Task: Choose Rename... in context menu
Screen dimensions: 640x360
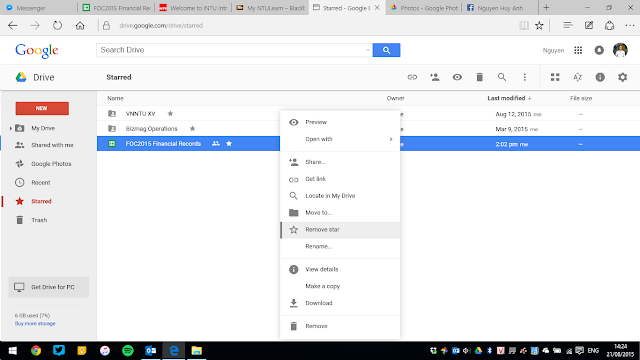Action: [x=340, y=246]
